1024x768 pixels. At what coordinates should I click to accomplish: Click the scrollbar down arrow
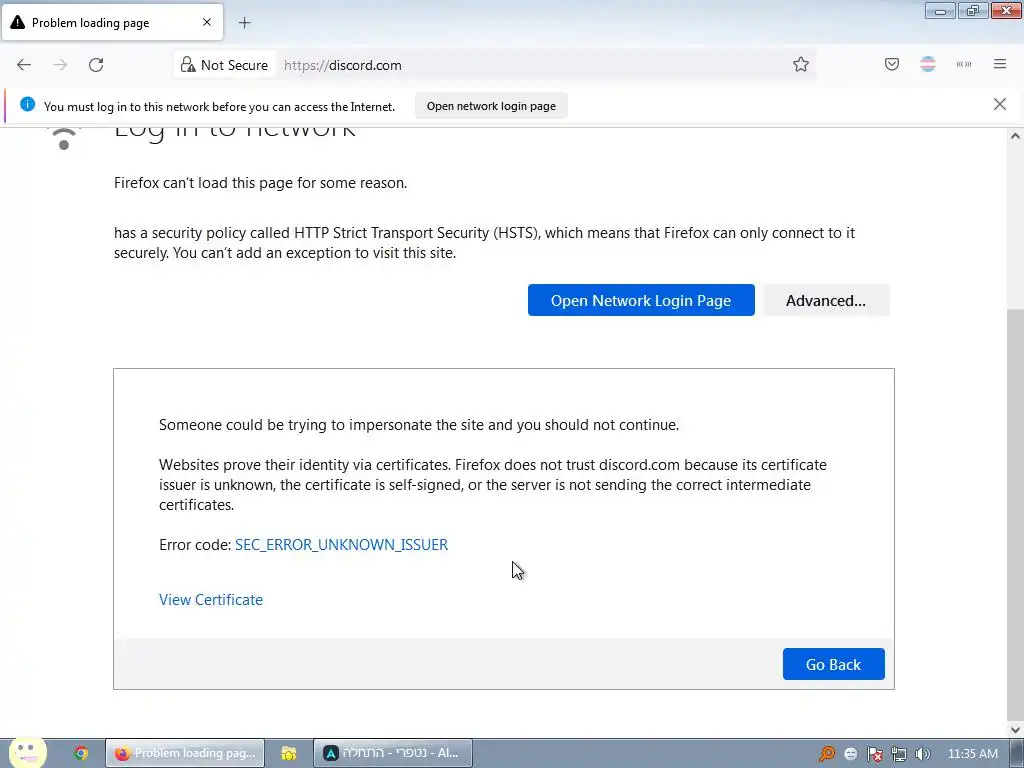(x=1015, y=729)
